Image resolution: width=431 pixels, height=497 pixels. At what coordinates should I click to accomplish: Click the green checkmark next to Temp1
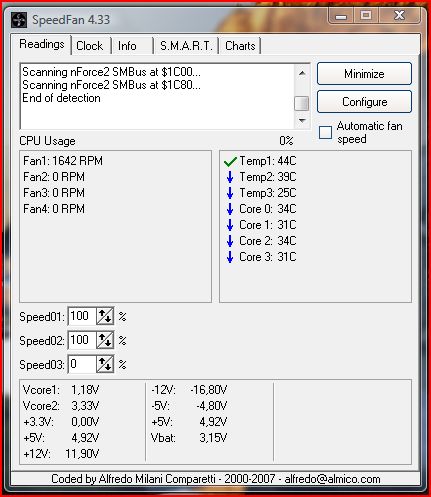click(x=230, y=162)
